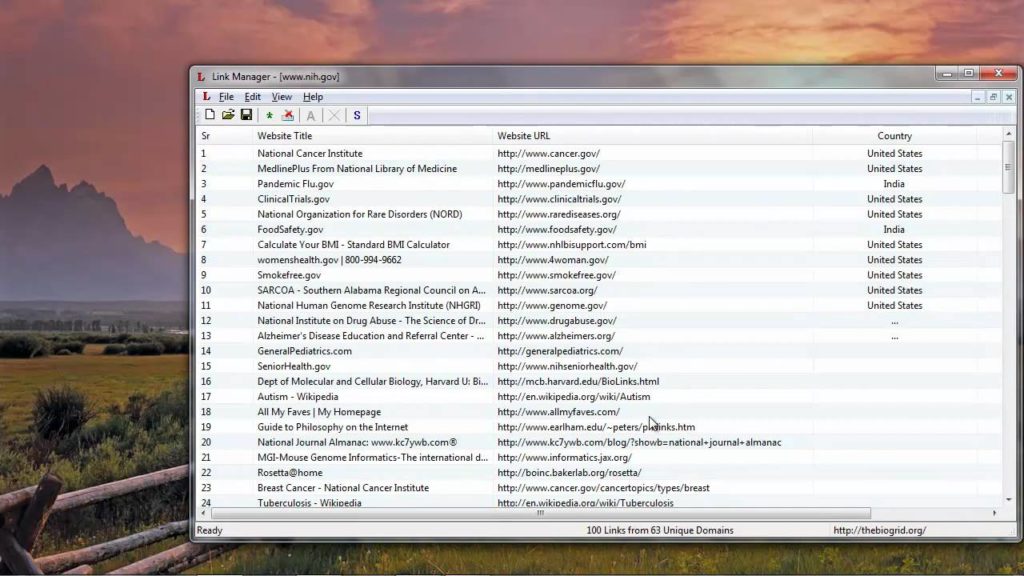Click the blue S toolbar icon
Screen dimensions: 1024x576
point(357,116)
